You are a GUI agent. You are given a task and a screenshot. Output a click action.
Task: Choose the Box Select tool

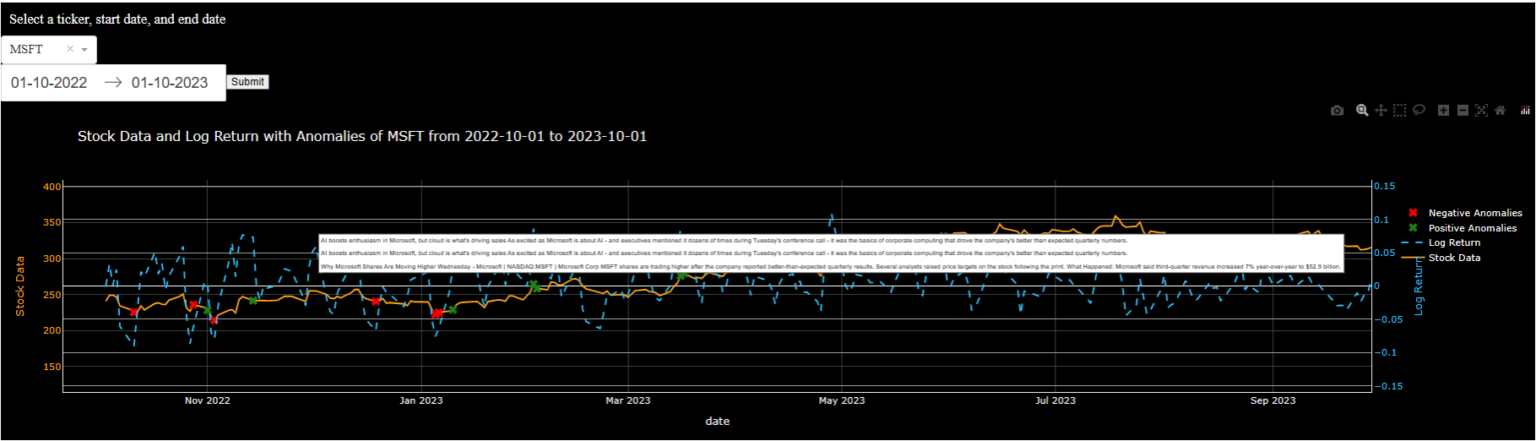click(x=1400, y=111)
